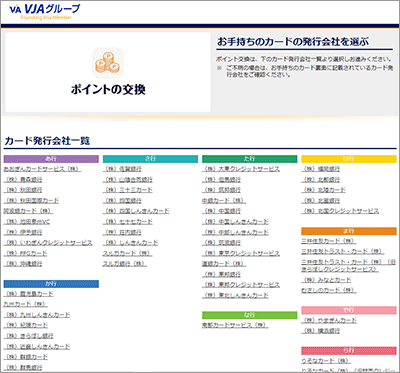Open （株）きらぼし銀行 link

point(29,336)
